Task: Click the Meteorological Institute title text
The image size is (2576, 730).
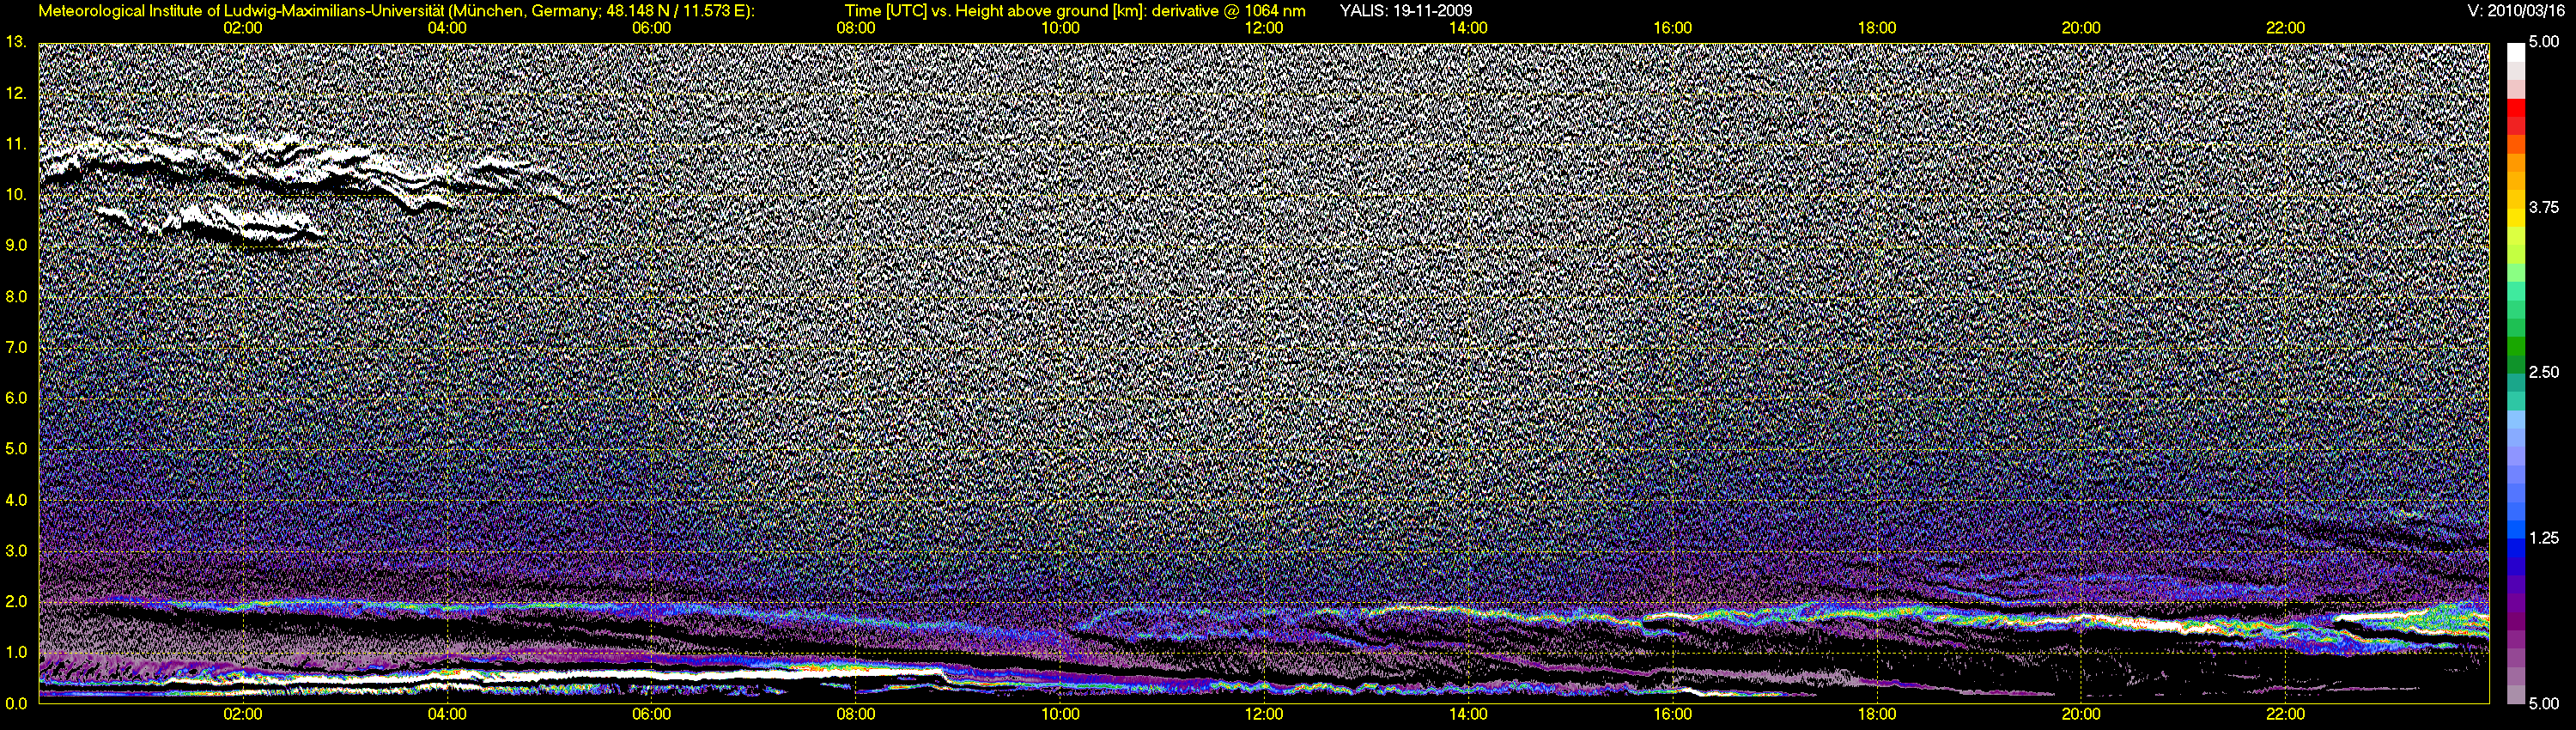Action: tap(397, 11)
